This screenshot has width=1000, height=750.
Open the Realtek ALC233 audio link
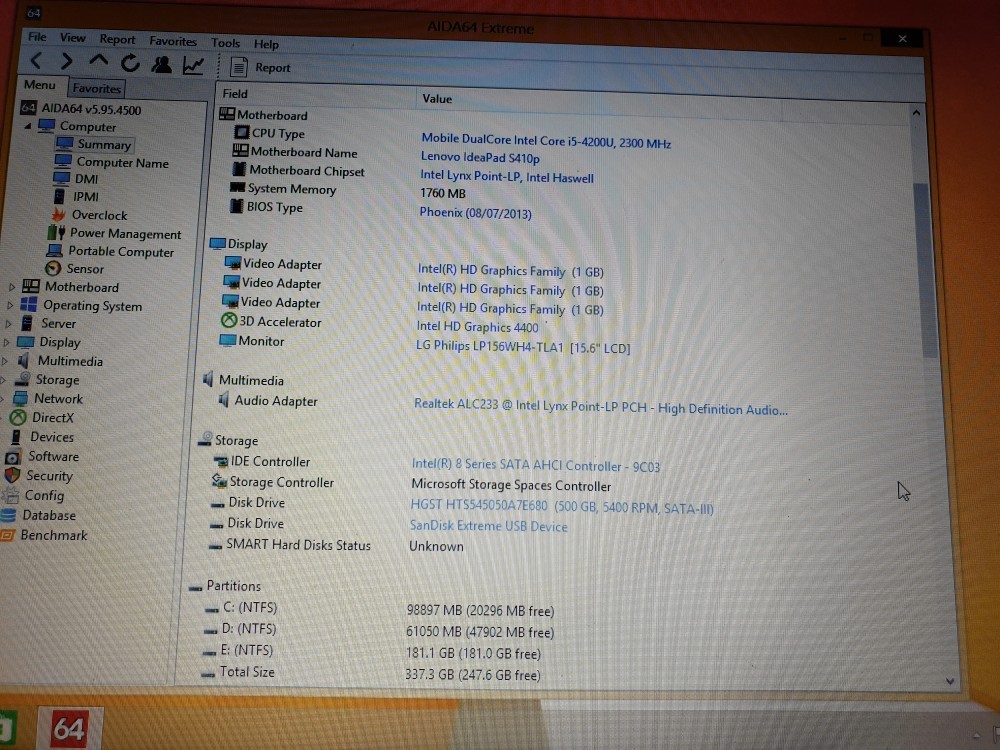601,407
